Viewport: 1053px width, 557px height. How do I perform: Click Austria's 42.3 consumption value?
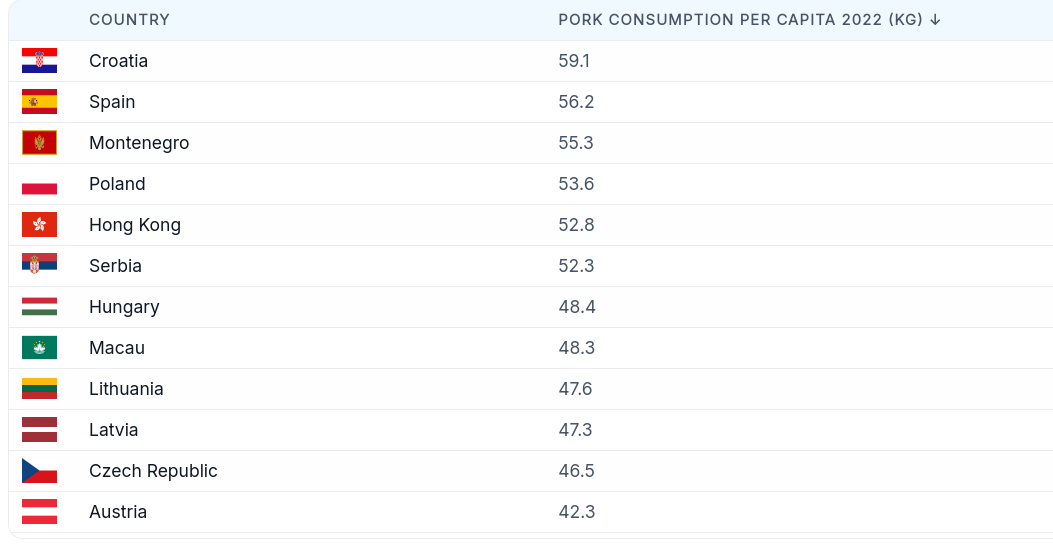(577, 511)
